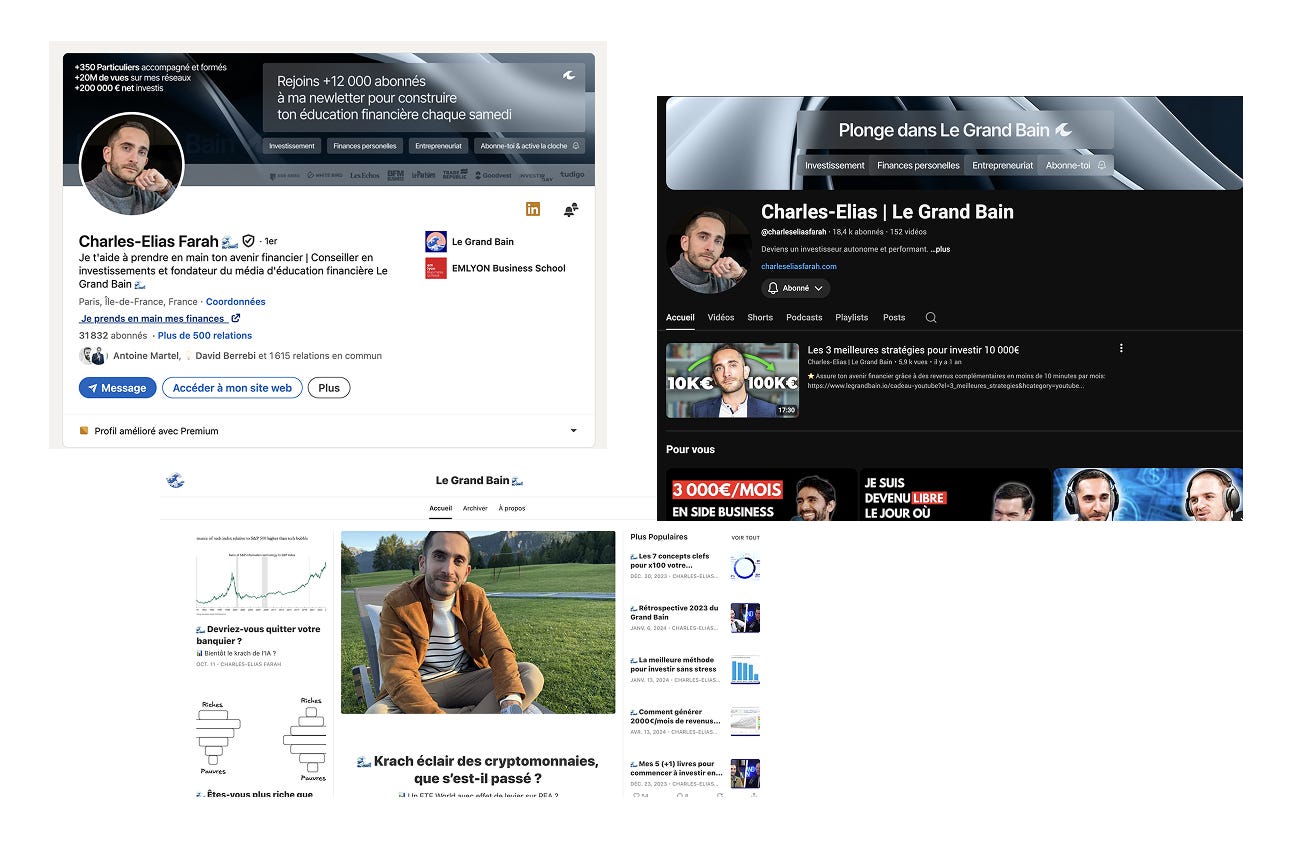
Task: Select the newsletter 'Accueil' tab
Action: 441,508
